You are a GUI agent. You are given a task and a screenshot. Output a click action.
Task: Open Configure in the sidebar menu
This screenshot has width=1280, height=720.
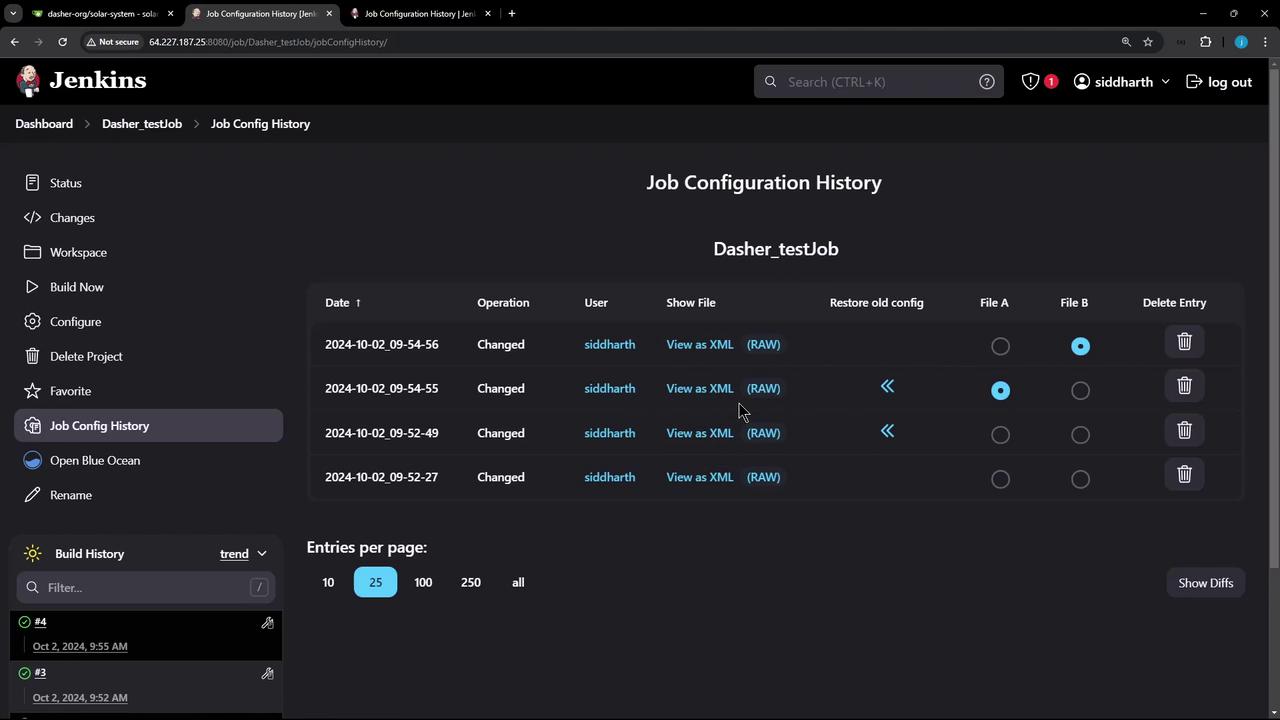coord(75,322)
